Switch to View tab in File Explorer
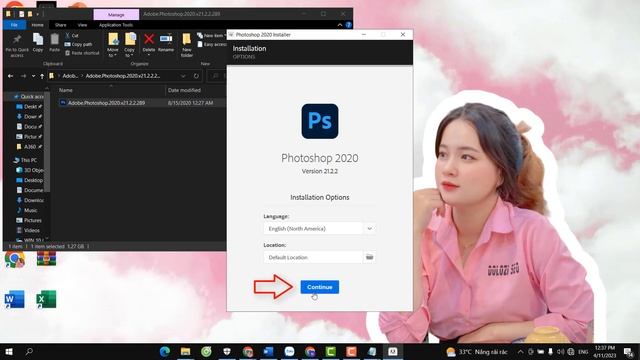Viewport: 640px width, 360px height. 82,25
